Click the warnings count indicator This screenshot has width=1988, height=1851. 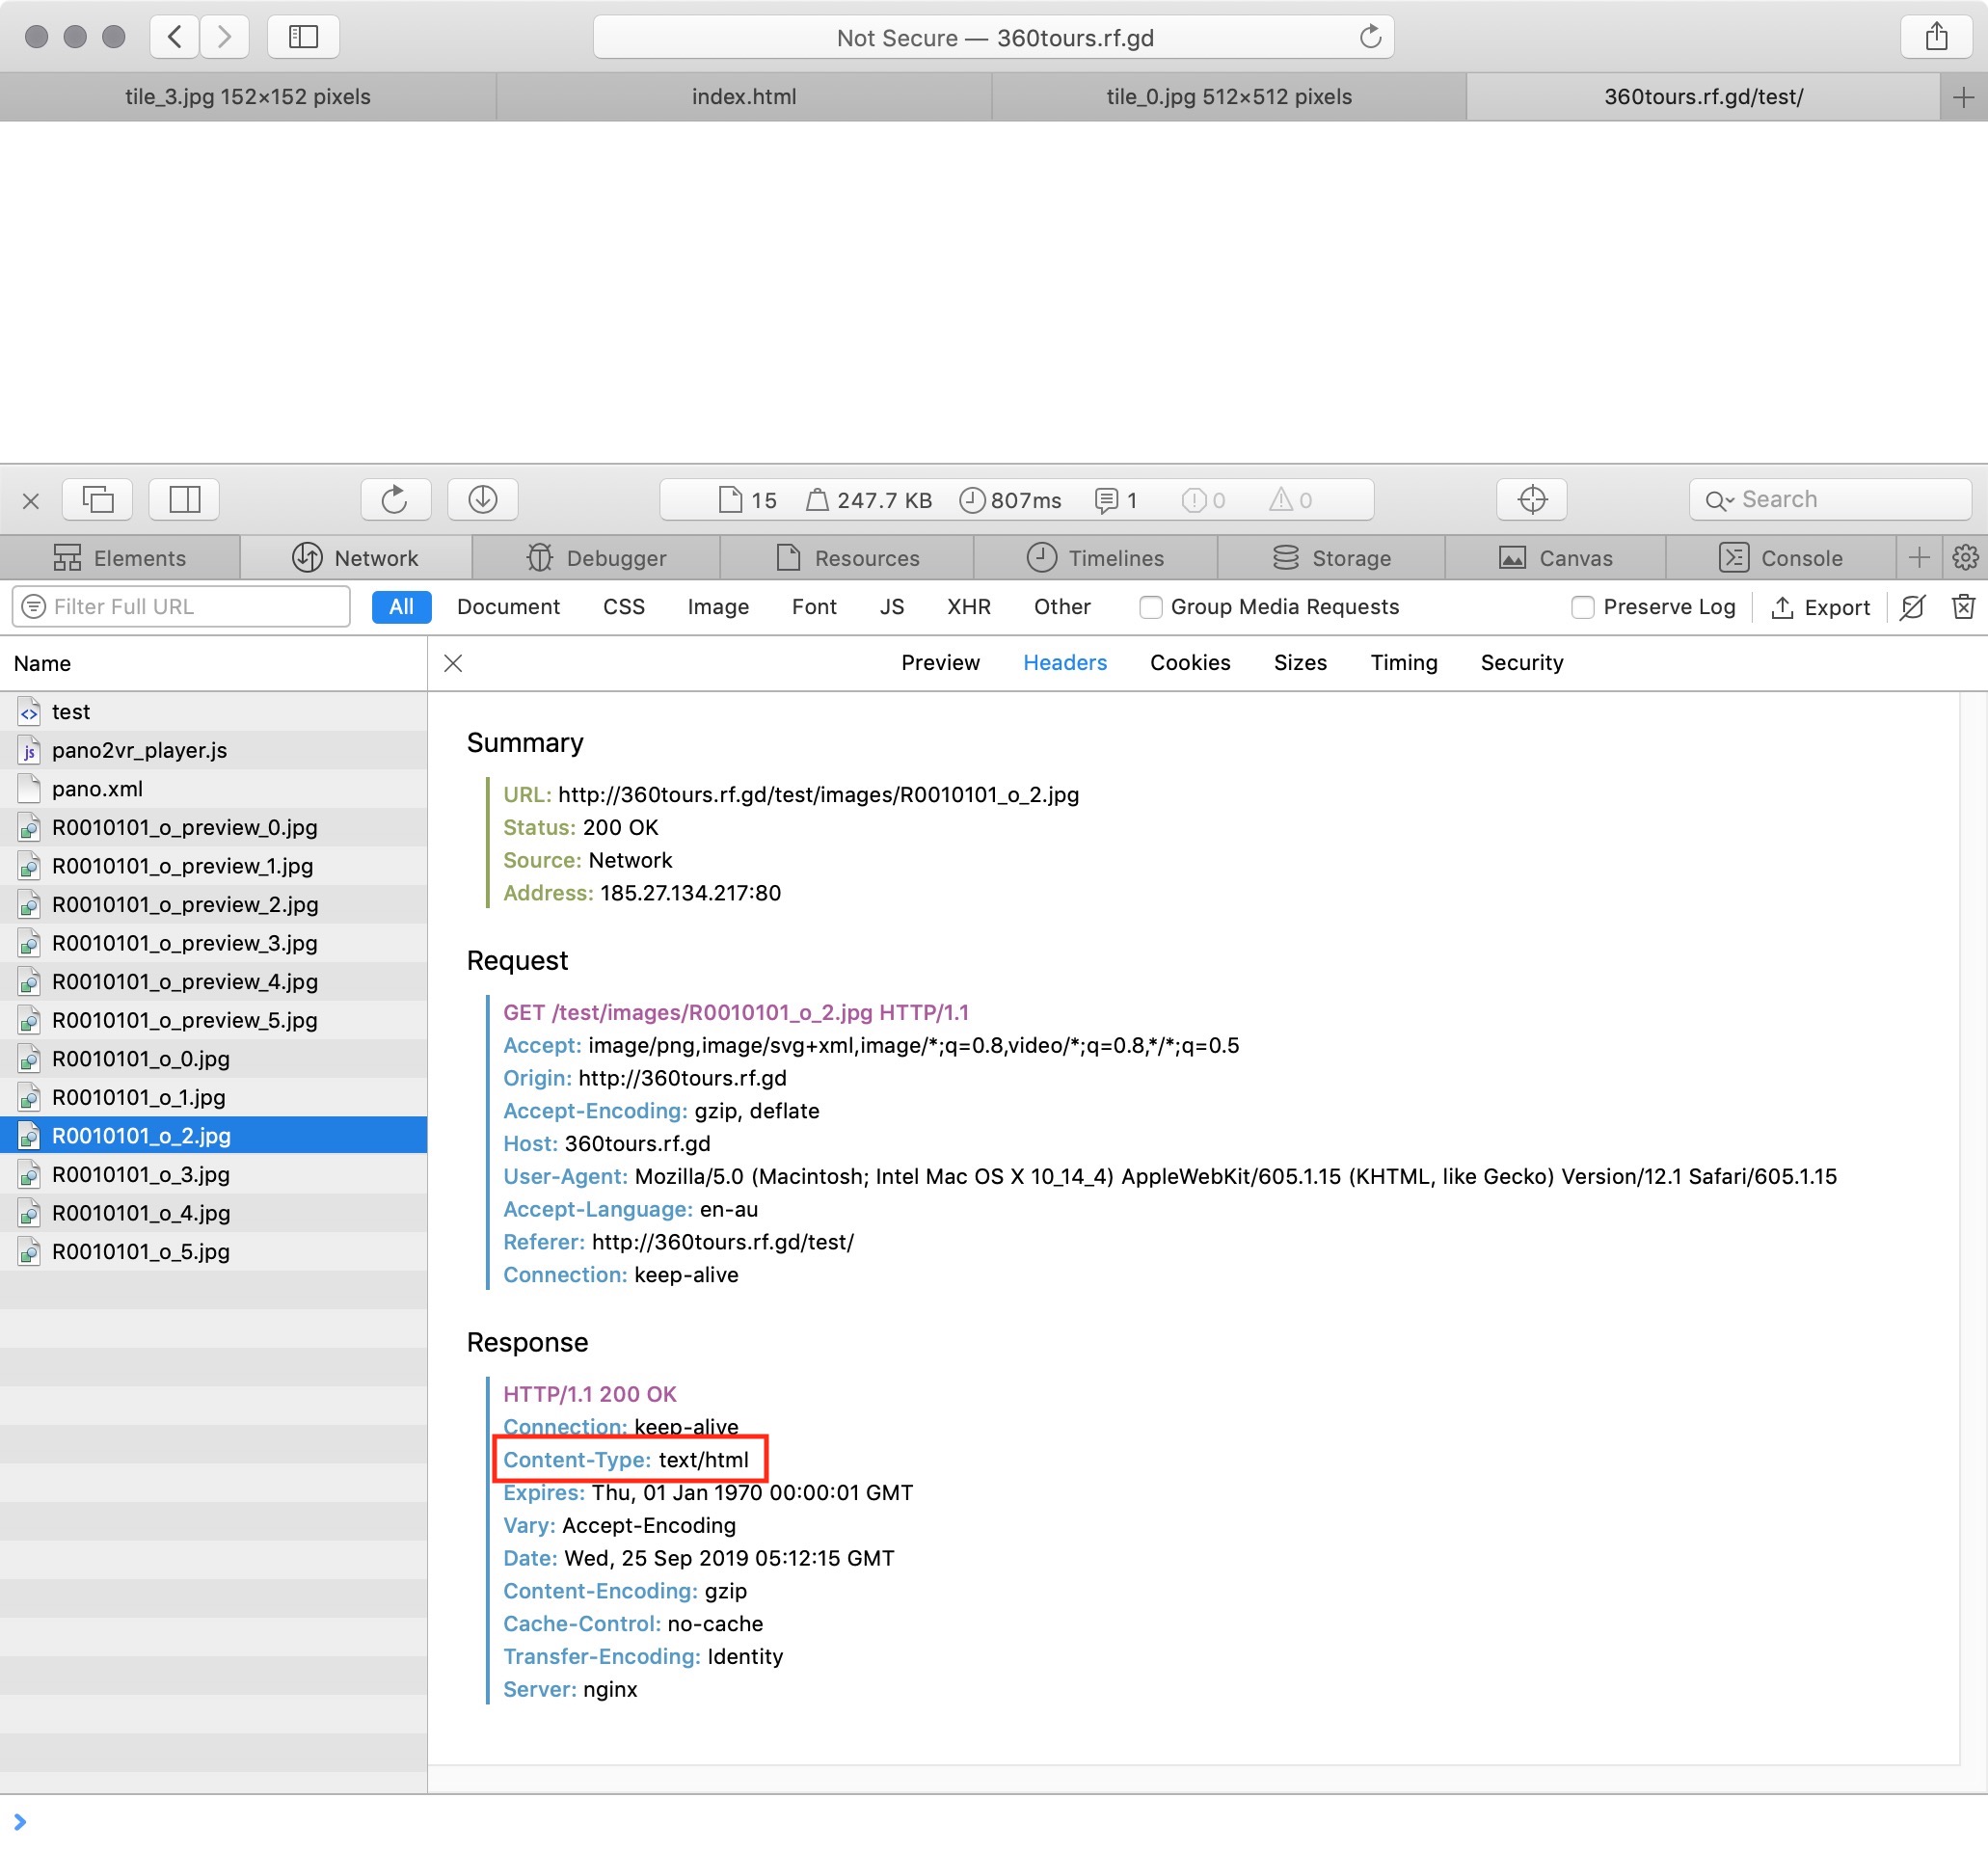1290,500
